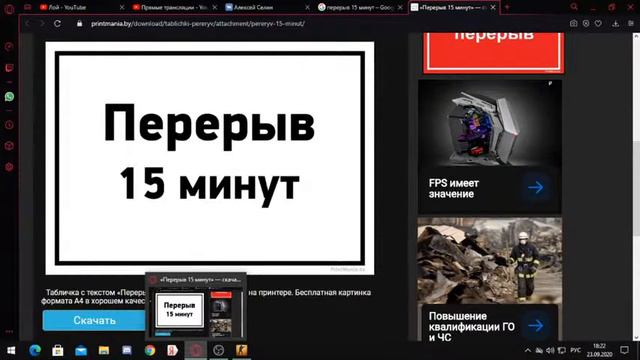This screenshot has width=640, height=360.
Task: Open the Перерыв 15 минут sign image
Action: (210, 158)
